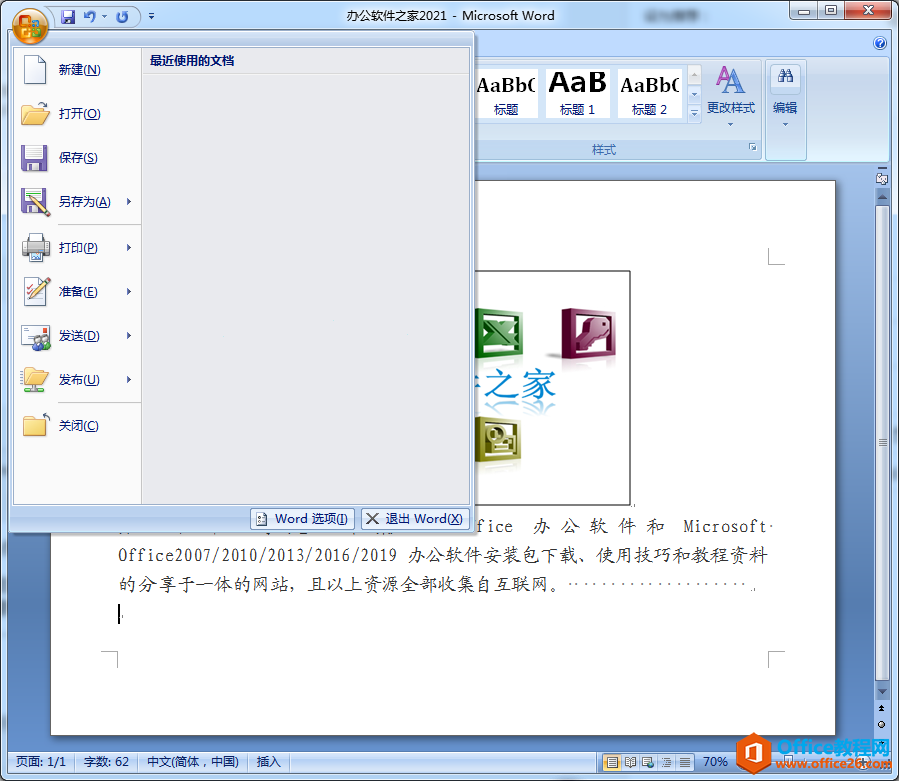Screen dimensions: 899x781
Task: Click the Redo icon in Quick Access Toolbar
Action: click(x=122, y=17)
